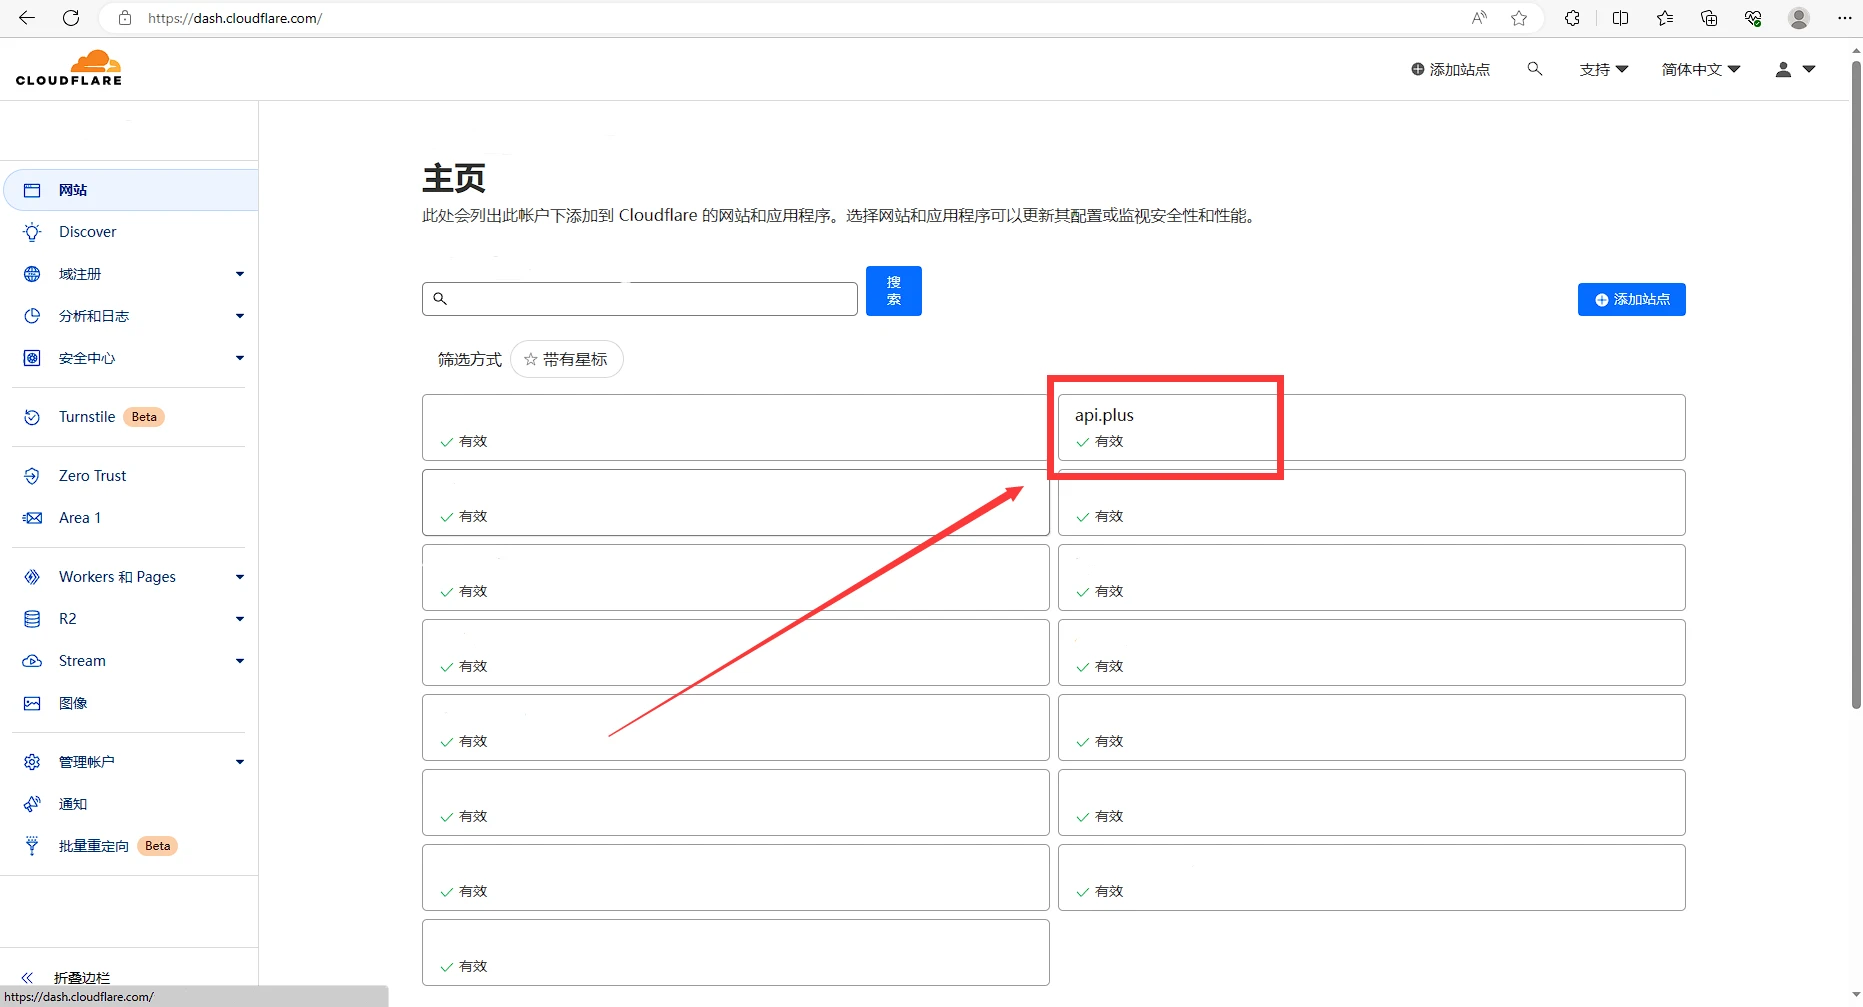Select the 网站 sidebar item
The image size is (1863, 1007).
click(73, 190)
